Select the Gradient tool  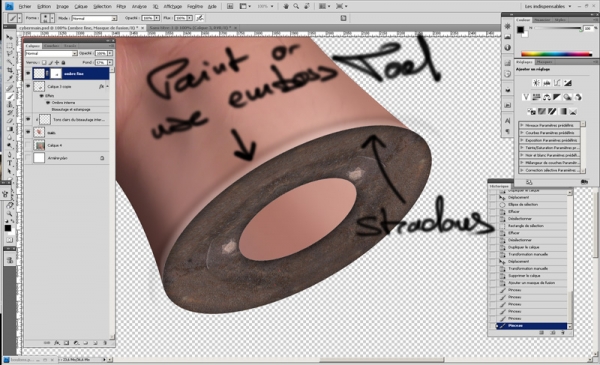(10, 129)
